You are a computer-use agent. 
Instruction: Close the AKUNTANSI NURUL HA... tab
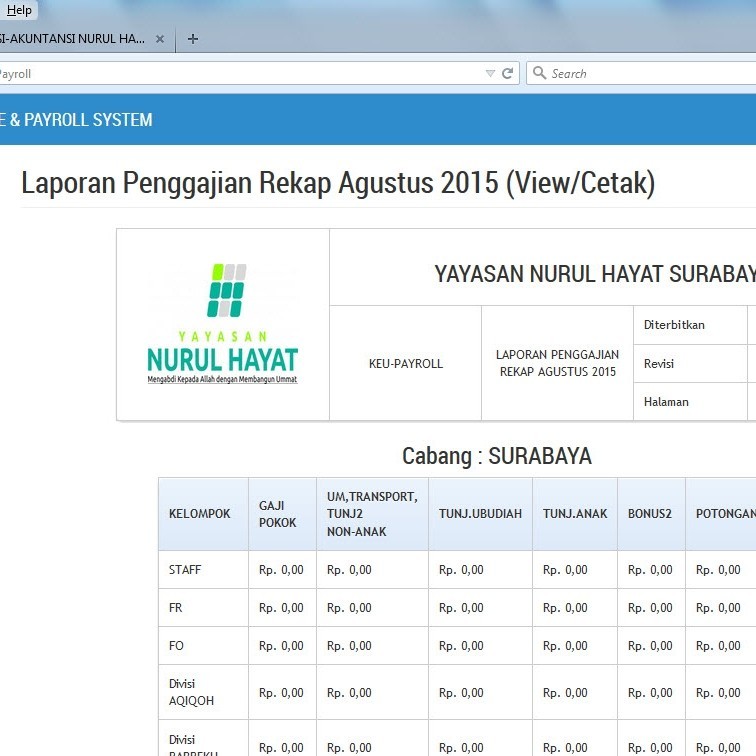[160, 39]
